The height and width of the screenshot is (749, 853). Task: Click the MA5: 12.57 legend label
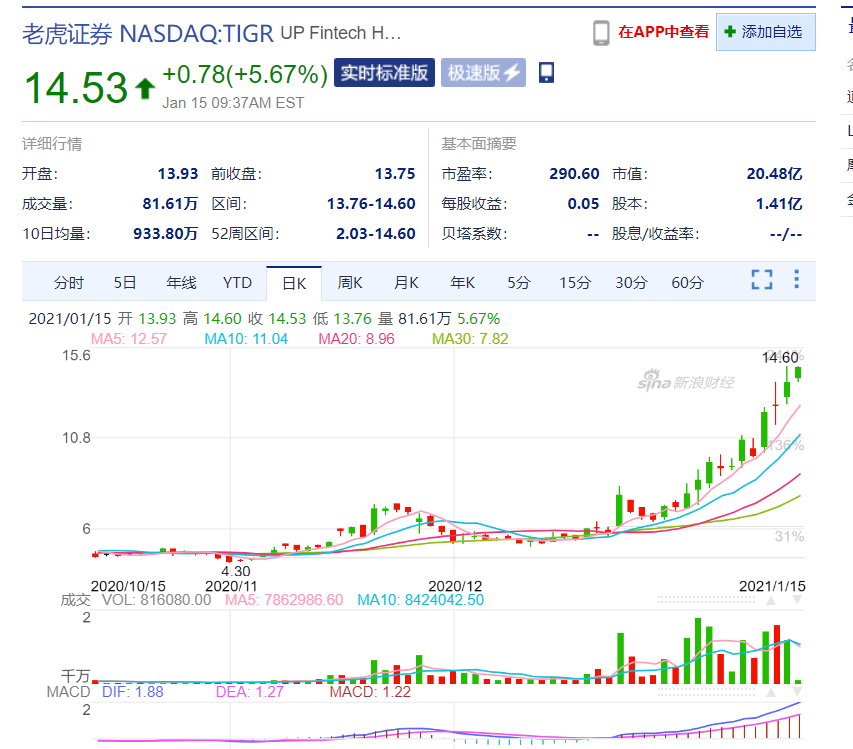point(129,339)
